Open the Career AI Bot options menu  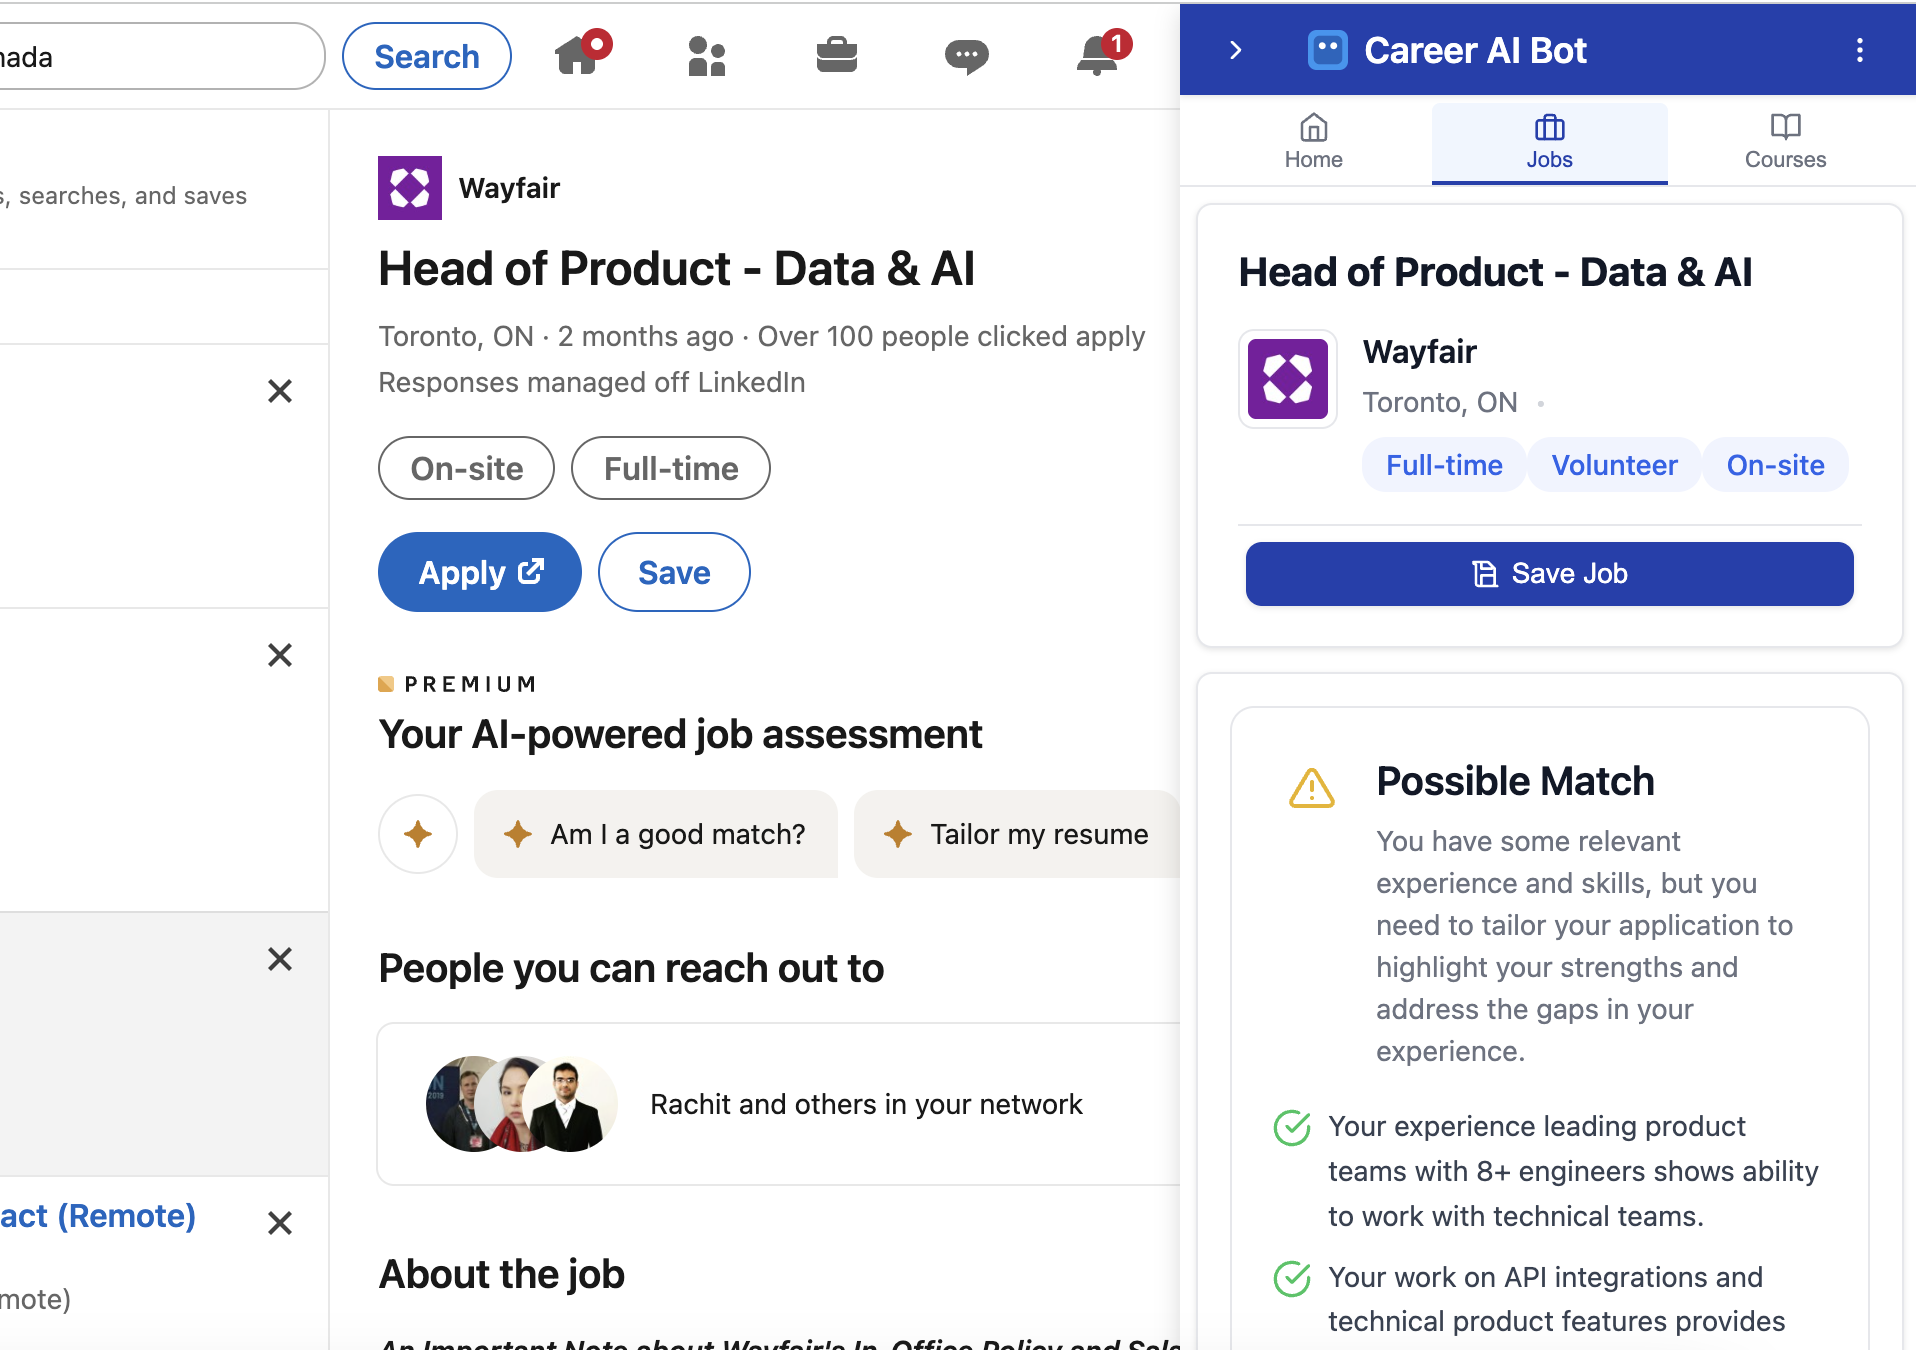pos(1861,50)
